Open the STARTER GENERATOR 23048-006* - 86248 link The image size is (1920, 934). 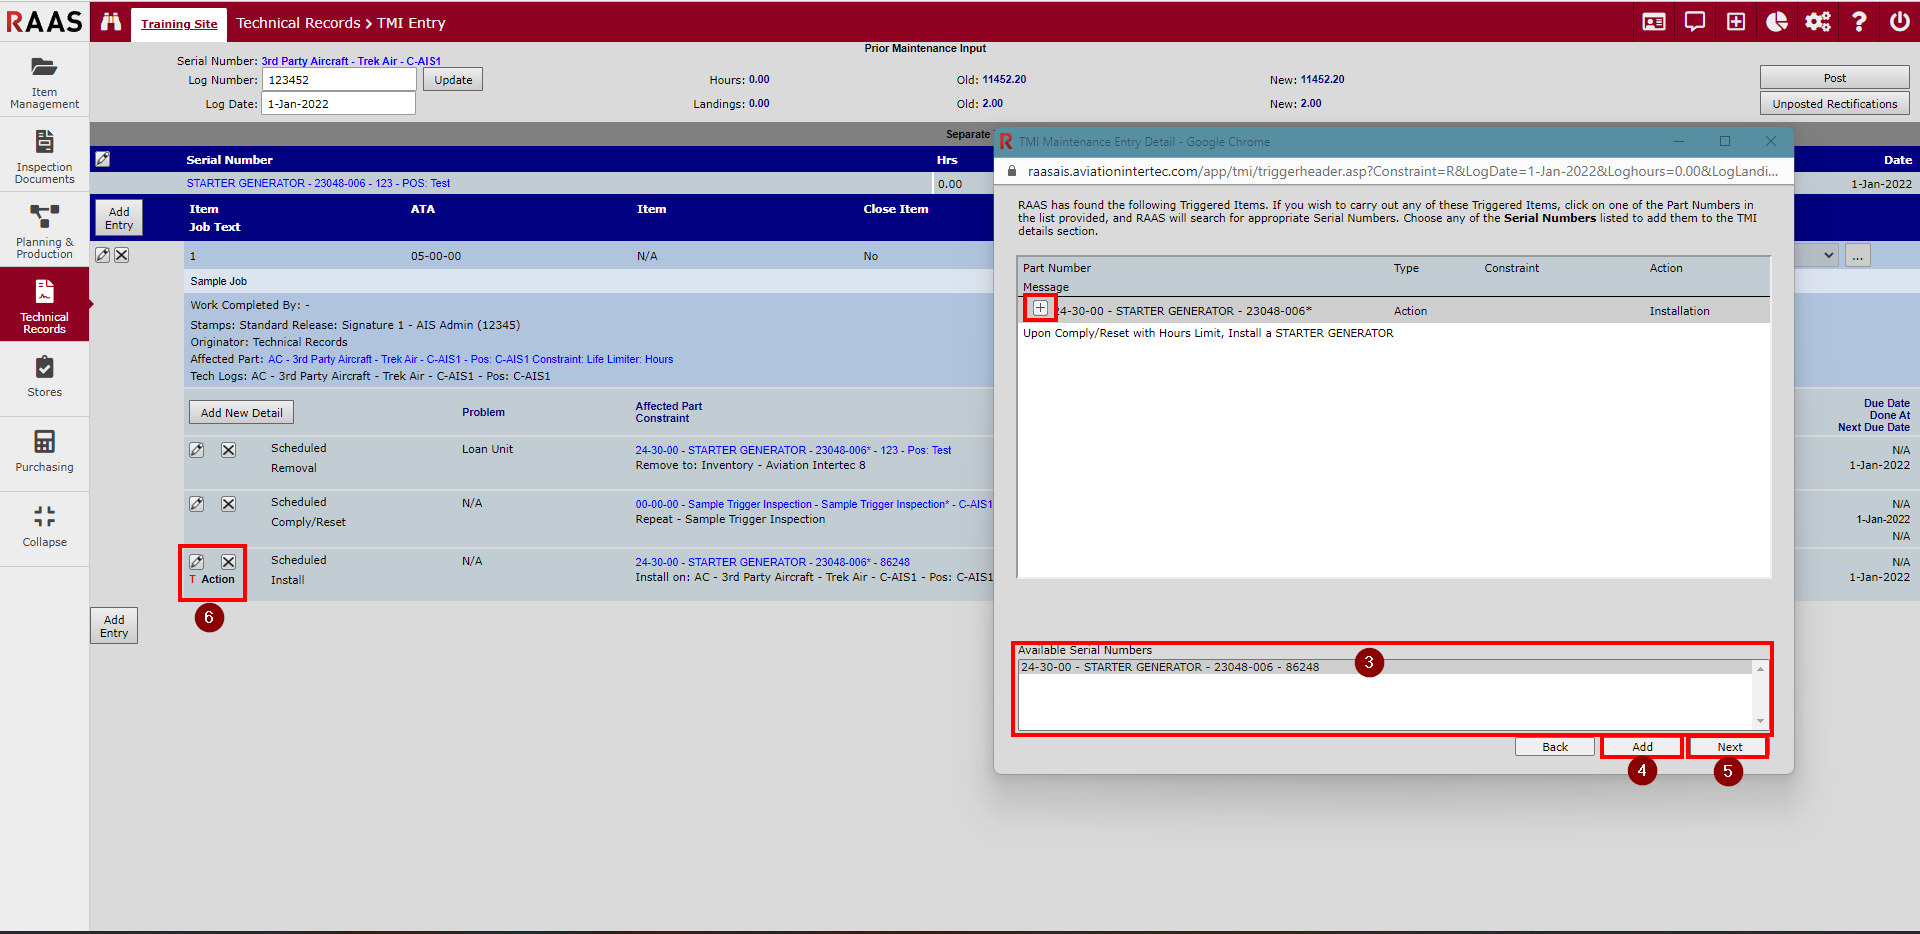pos(772,562)
